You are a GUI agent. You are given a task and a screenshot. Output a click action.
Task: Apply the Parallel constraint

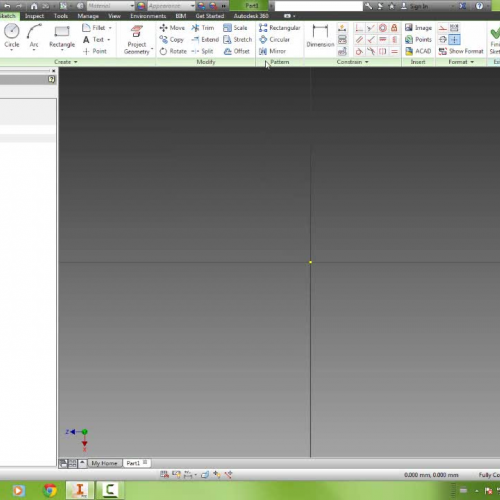click(359, 40)
